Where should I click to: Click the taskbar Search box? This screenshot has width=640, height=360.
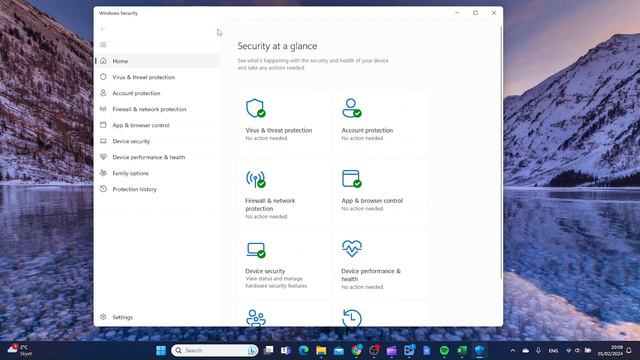(215, 350)
